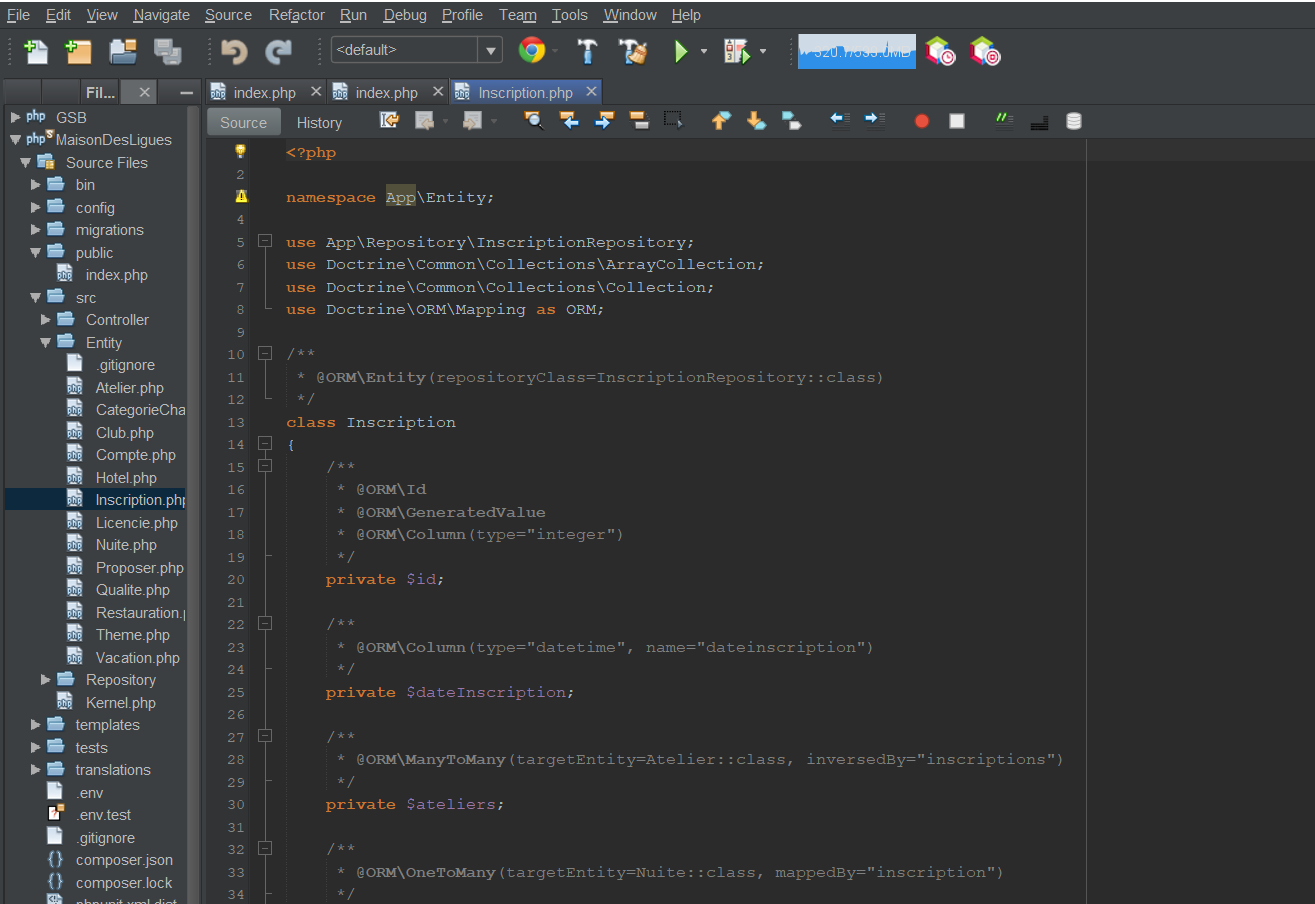The width and height of the screenshot is (1315, 904).
Task: Click the New File toolbar icon
Action: (36, 51)
